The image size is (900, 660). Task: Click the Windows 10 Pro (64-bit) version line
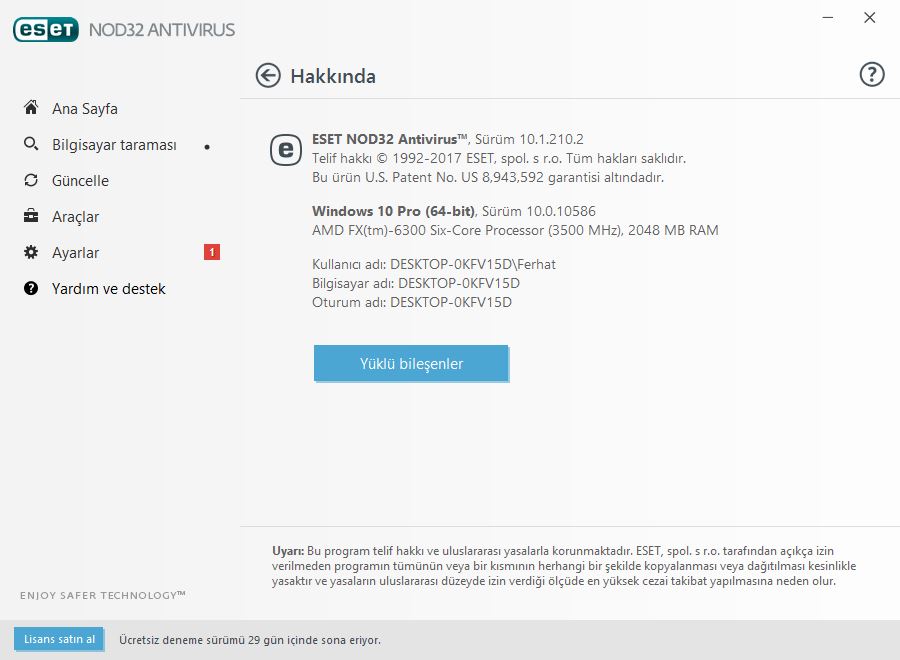[454, 211]
